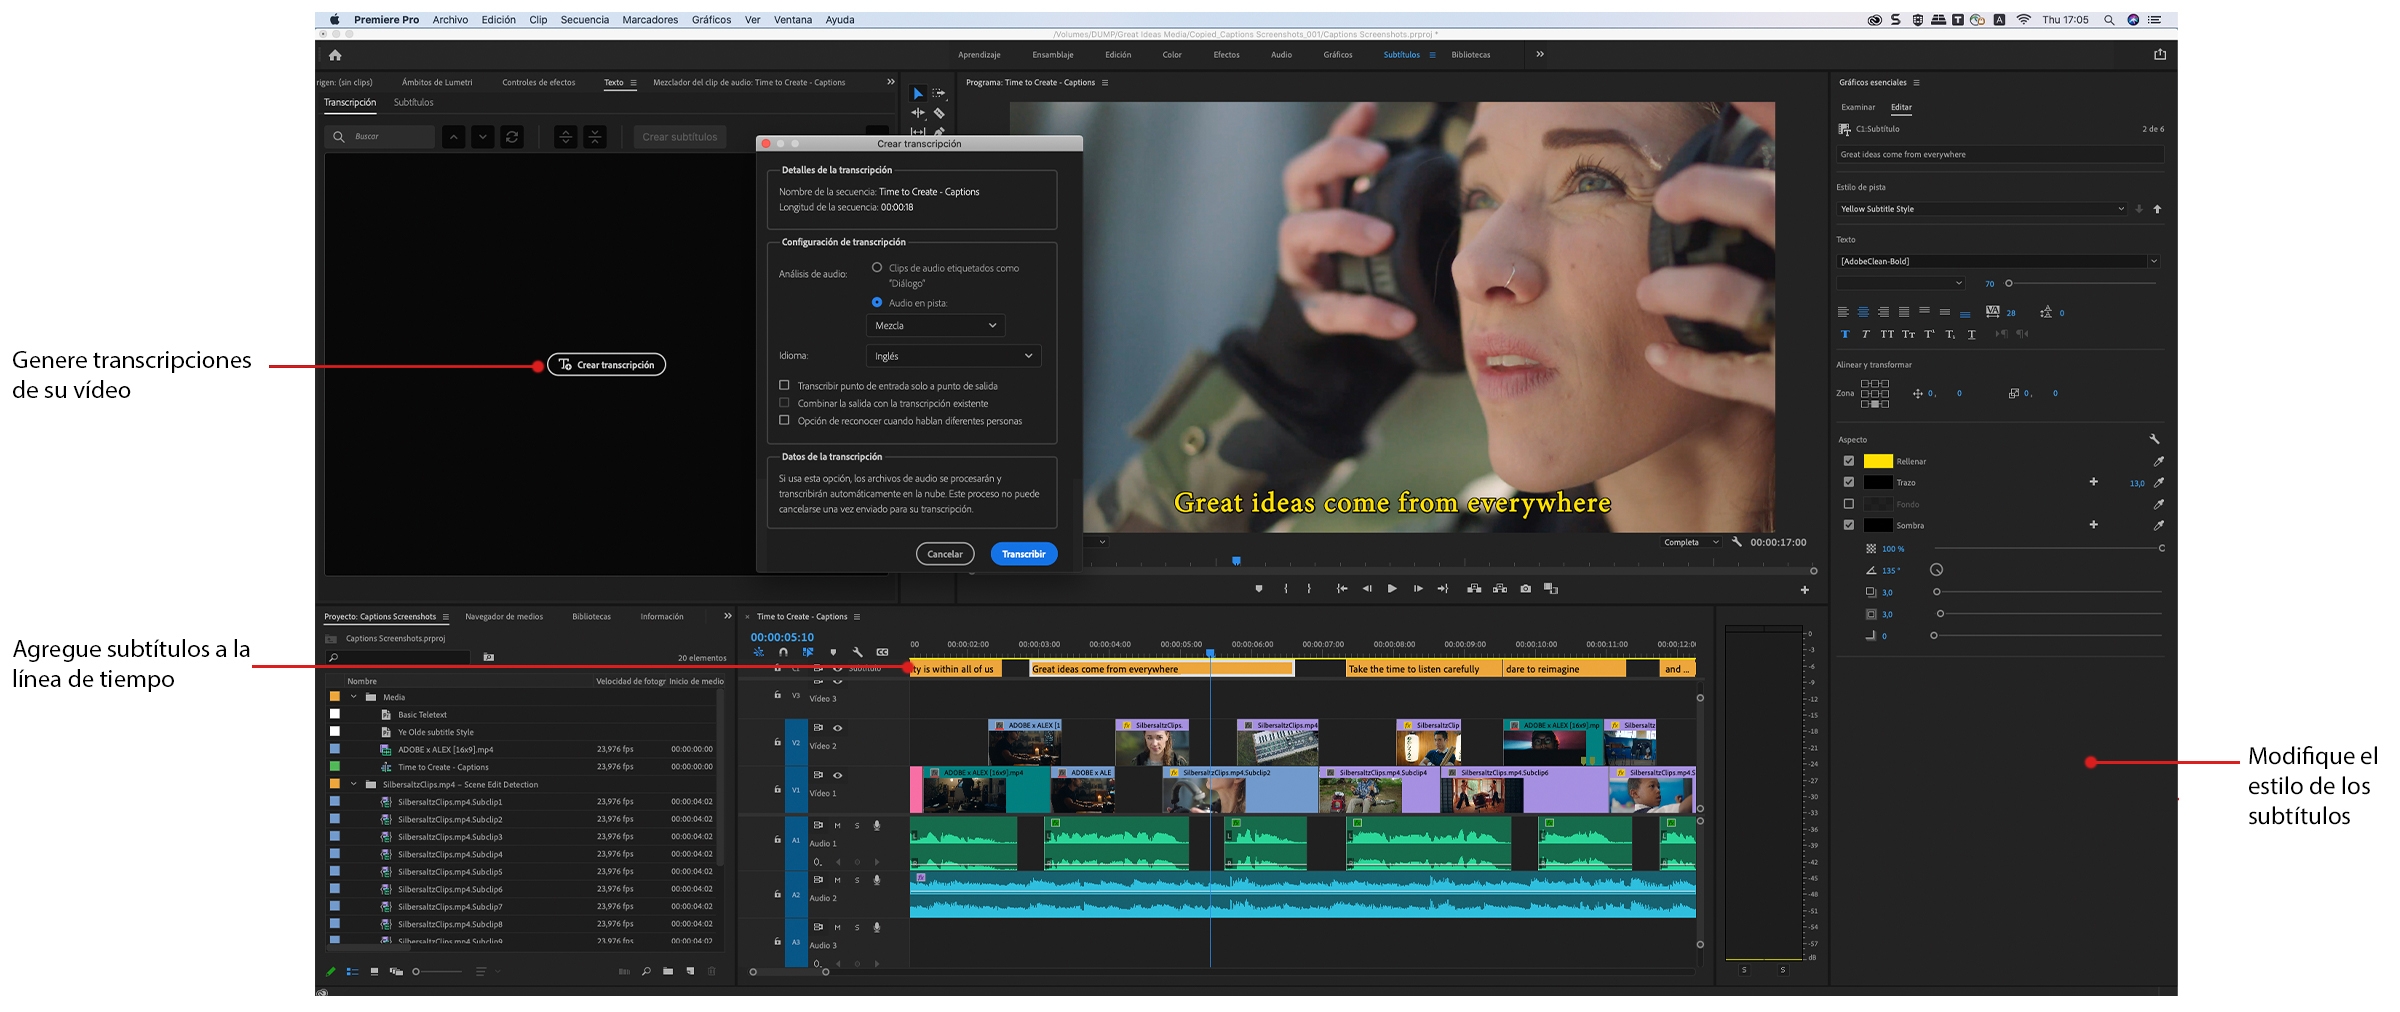Hide the Vídeo 2 track with its eye

coord(838,728)
